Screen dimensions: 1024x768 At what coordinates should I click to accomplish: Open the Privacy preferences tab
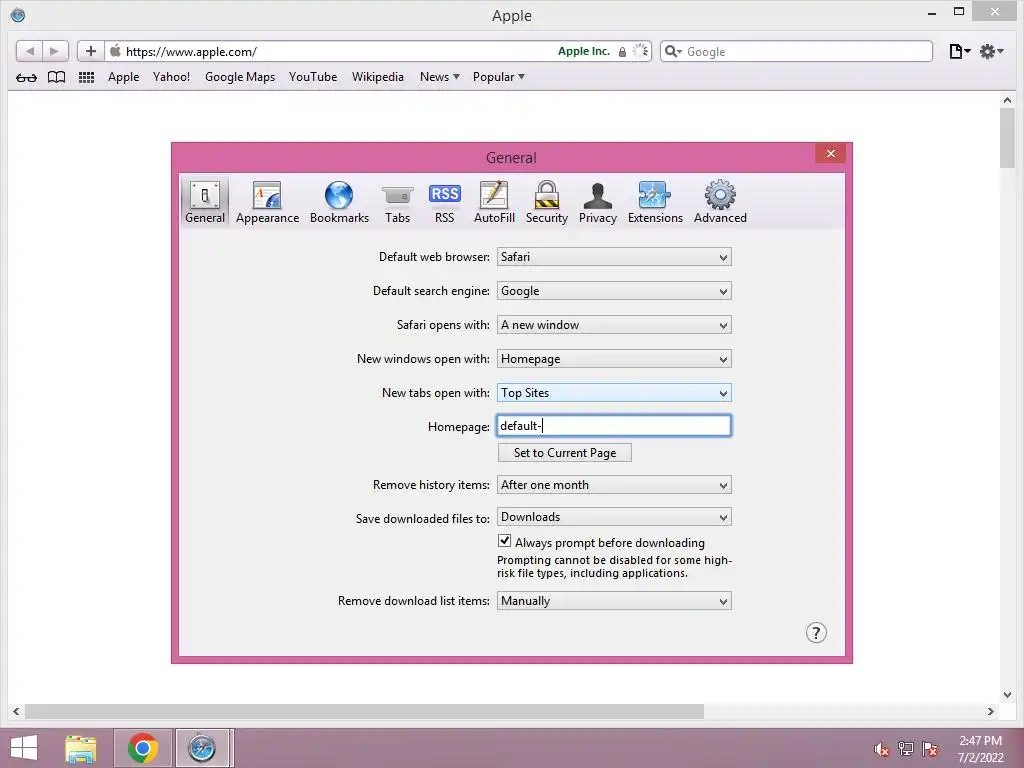(598, 202)
